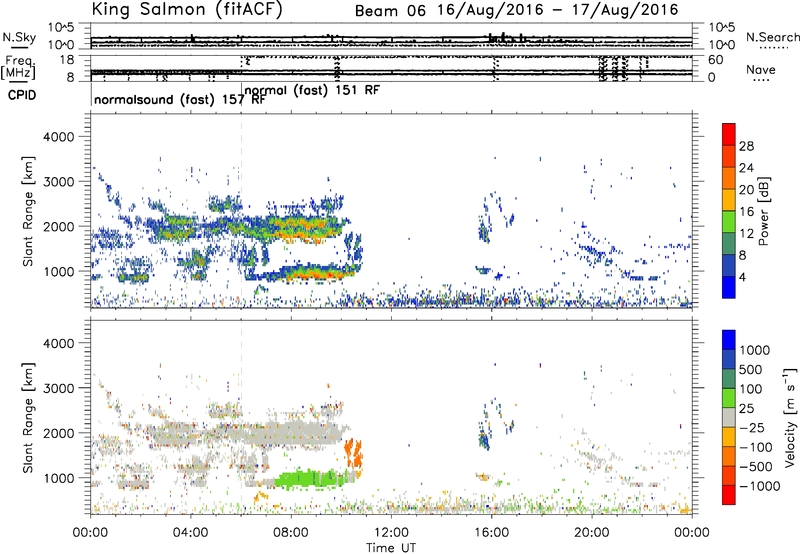Click the bright green 25-100 velocity swatch
This screenshot has width=800, height=554.
tap(729, 398)
